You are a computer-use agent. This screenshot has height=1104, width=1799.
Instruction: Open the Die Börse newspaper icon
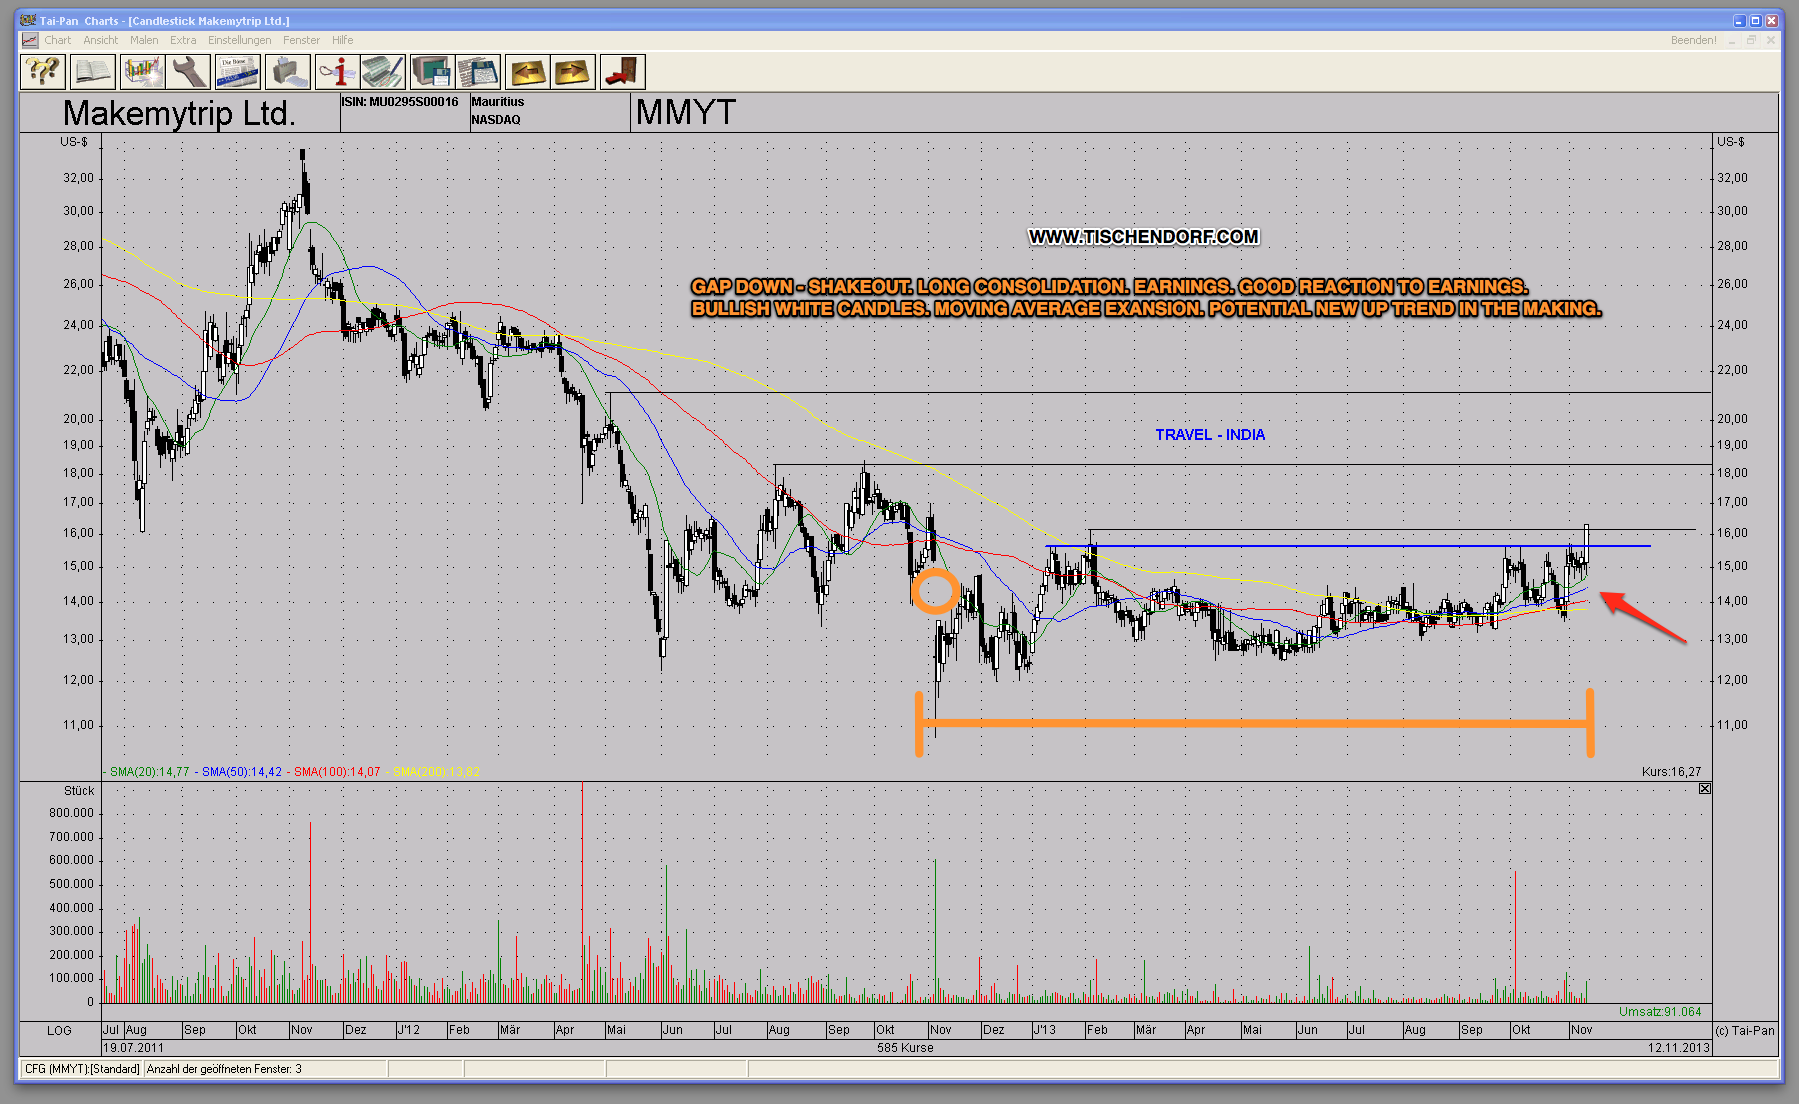point(238,72)
